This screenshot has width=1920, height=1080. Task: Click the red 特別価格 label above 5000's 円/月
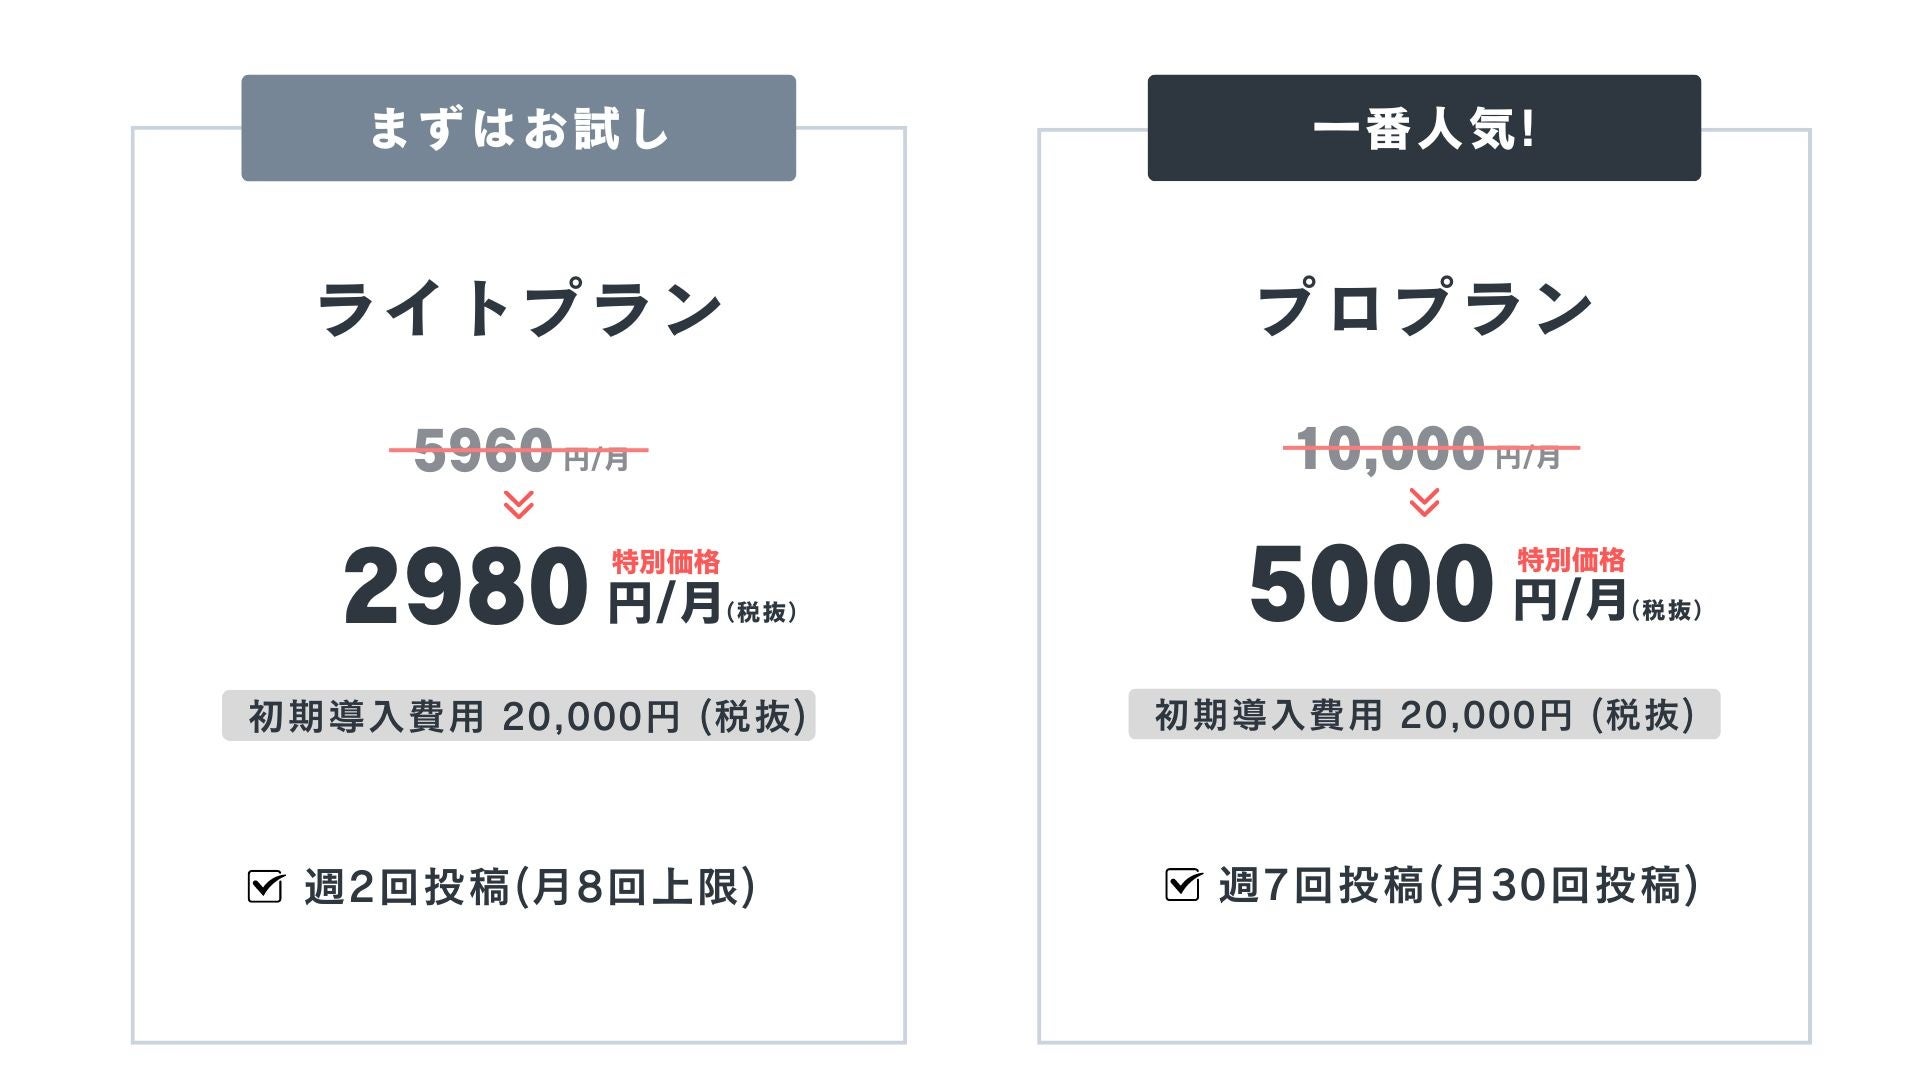click(1571, 559)
